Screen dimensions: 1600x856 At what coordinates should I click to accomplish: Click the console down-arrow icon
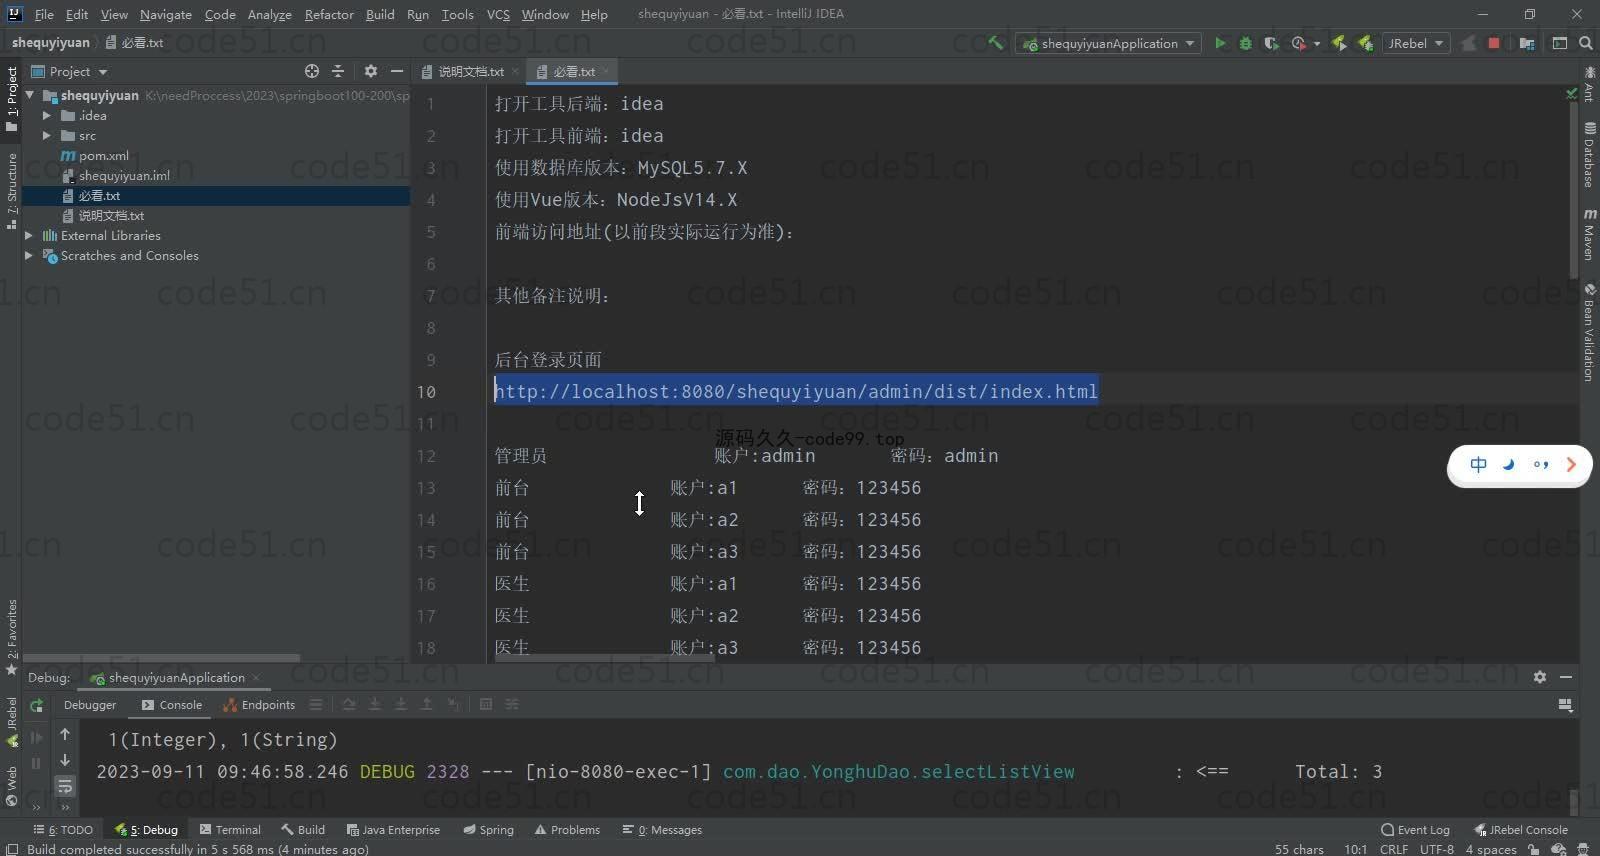(x=65, y=760)
